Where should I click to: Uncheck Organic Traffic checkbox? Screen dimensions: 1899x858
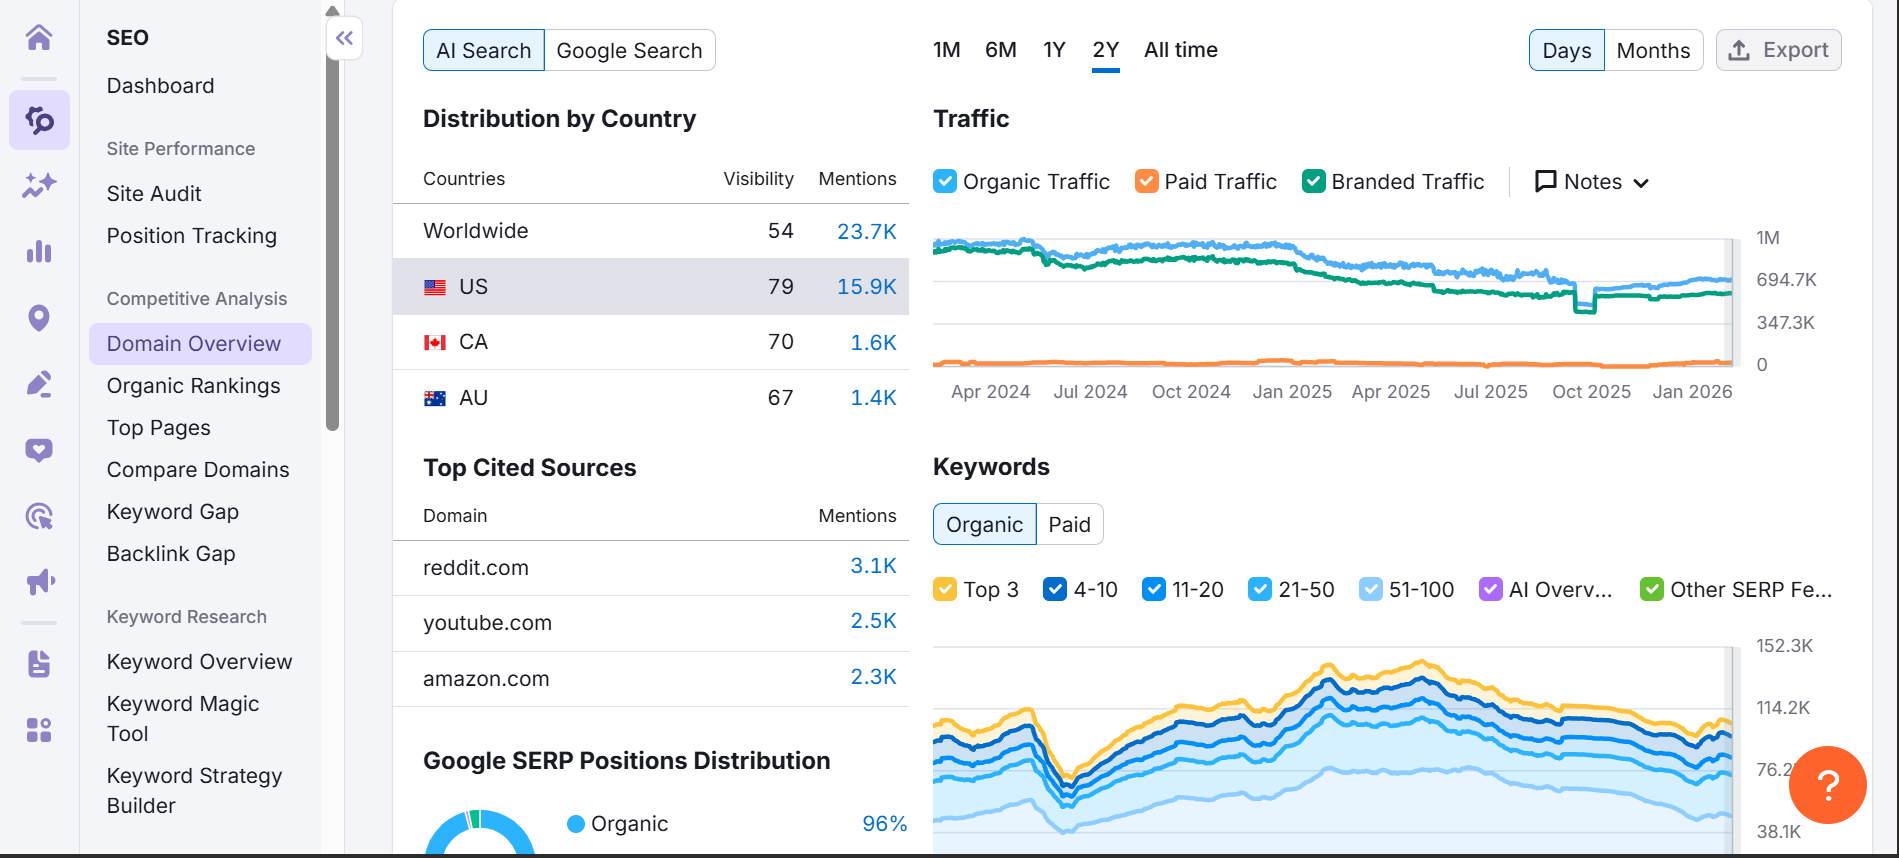tap(945, 181)
